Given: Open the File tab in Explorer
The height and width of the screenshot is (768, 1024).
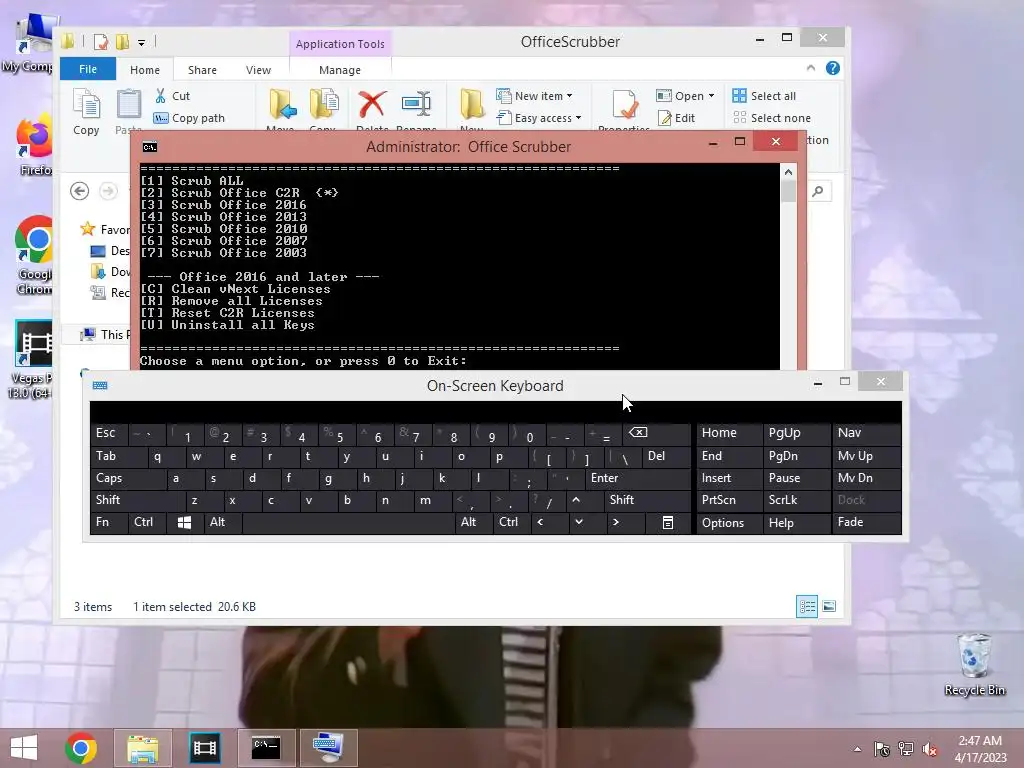Looking at the screenshot, I should point(88,69).
